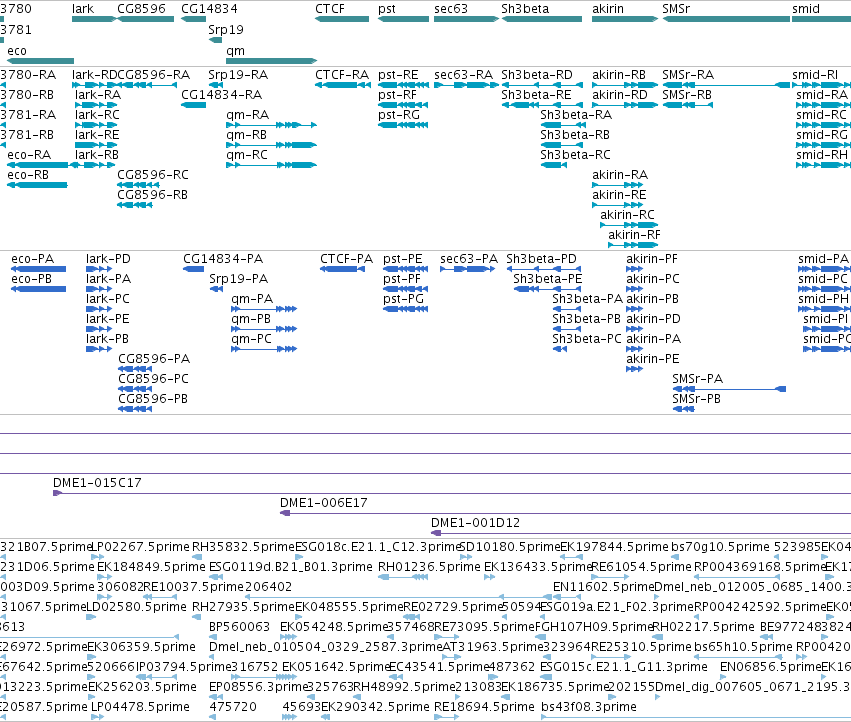Click transcript lark-RC
The width and height of the screenshot is (851, 722).
coord(97,125)
